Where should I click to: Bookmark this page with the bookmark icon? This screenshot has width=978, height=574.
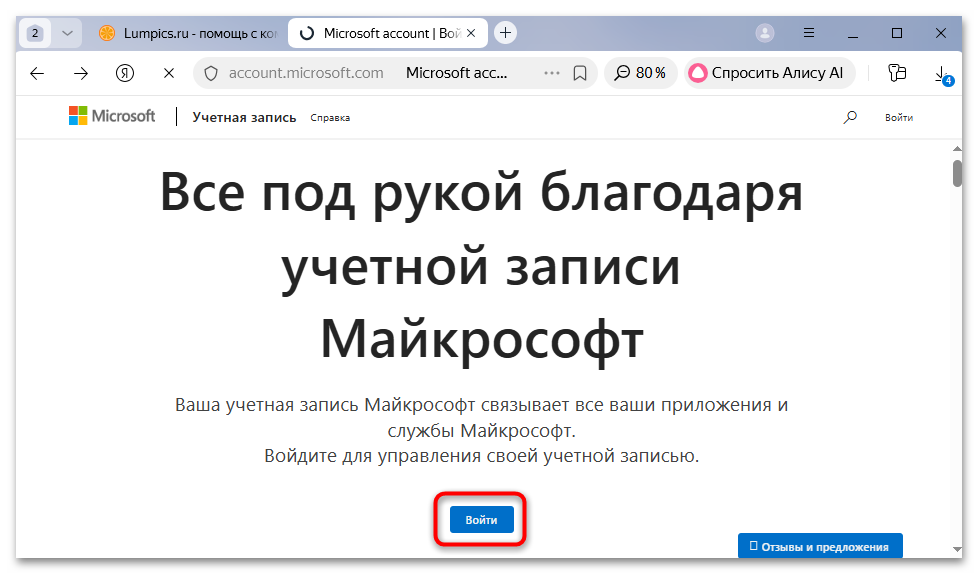pos(580,74)
